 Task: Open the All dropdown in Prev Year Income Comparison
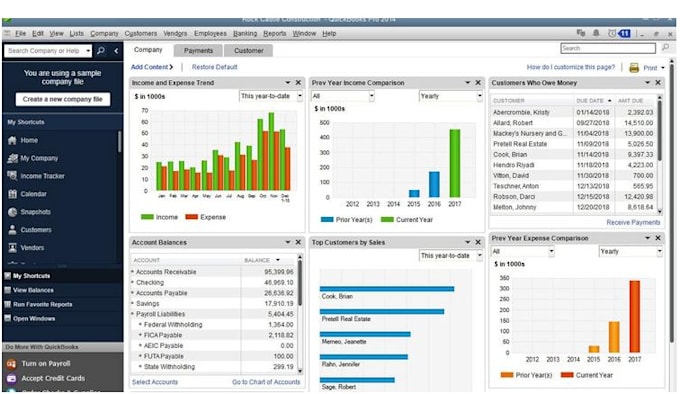point(343,96)
